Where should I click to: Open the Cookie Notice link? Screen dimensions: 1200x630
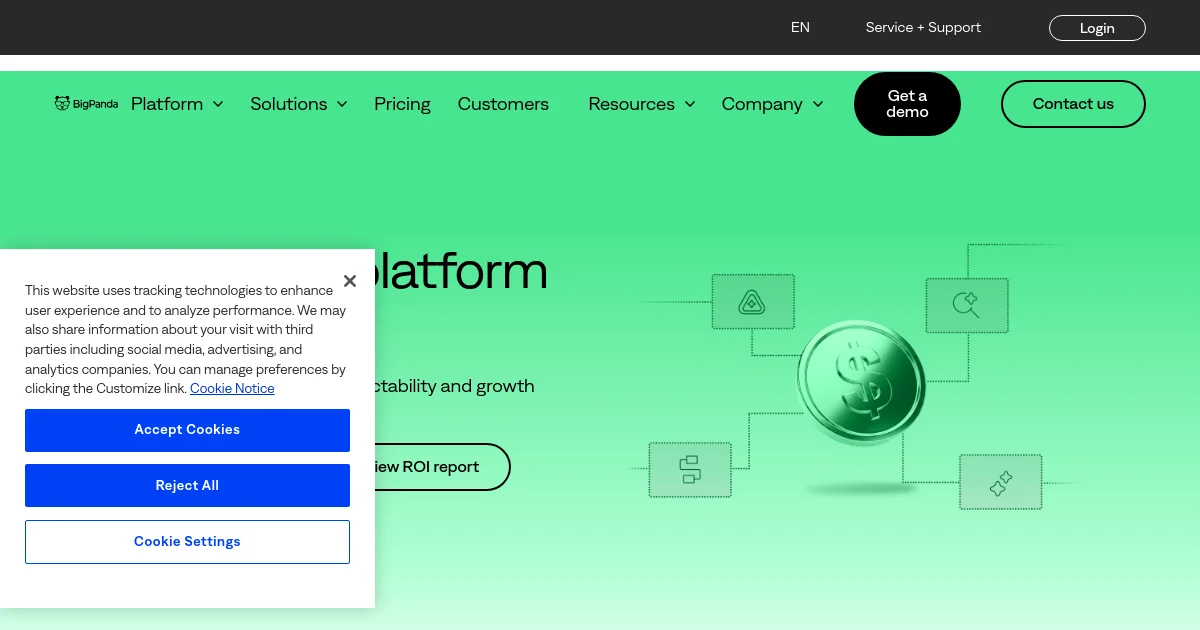pos(232,389)
